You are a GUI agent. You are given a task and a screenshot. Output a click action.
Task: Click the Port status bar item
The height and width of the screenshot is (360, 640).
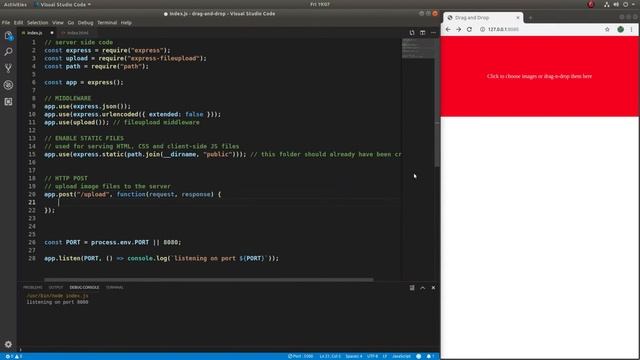(x=300, y=356)
